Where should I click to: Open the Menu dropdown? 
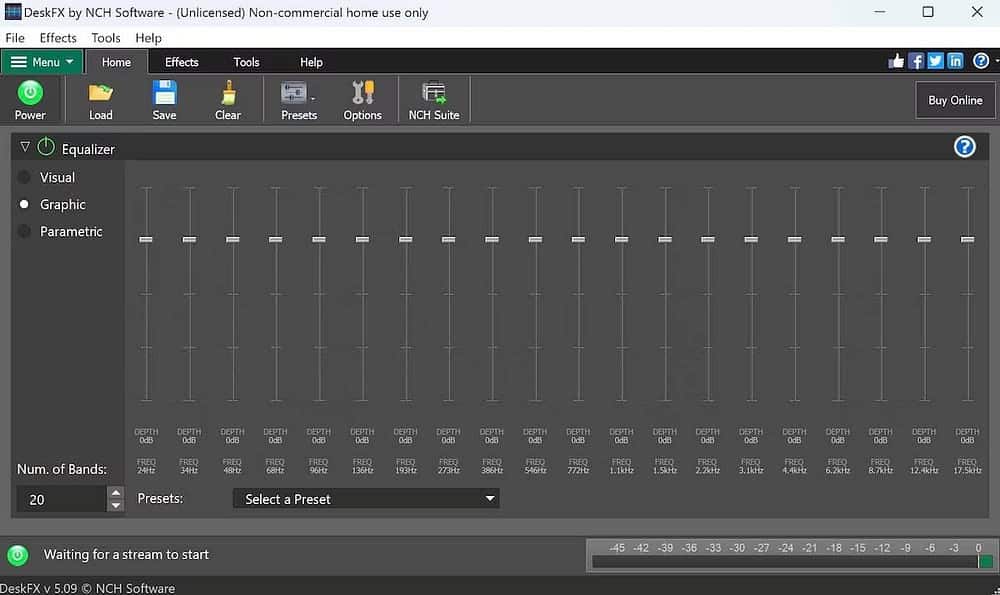[x=42, y=61]
